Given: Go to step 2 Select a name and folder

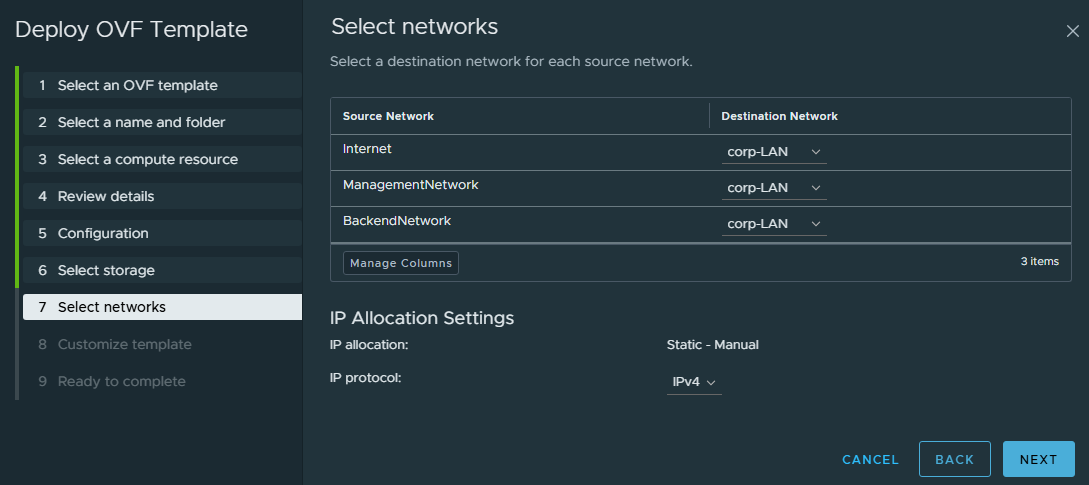Looking at the screenshot, I should pyautogui.click(x=141, y=123).
